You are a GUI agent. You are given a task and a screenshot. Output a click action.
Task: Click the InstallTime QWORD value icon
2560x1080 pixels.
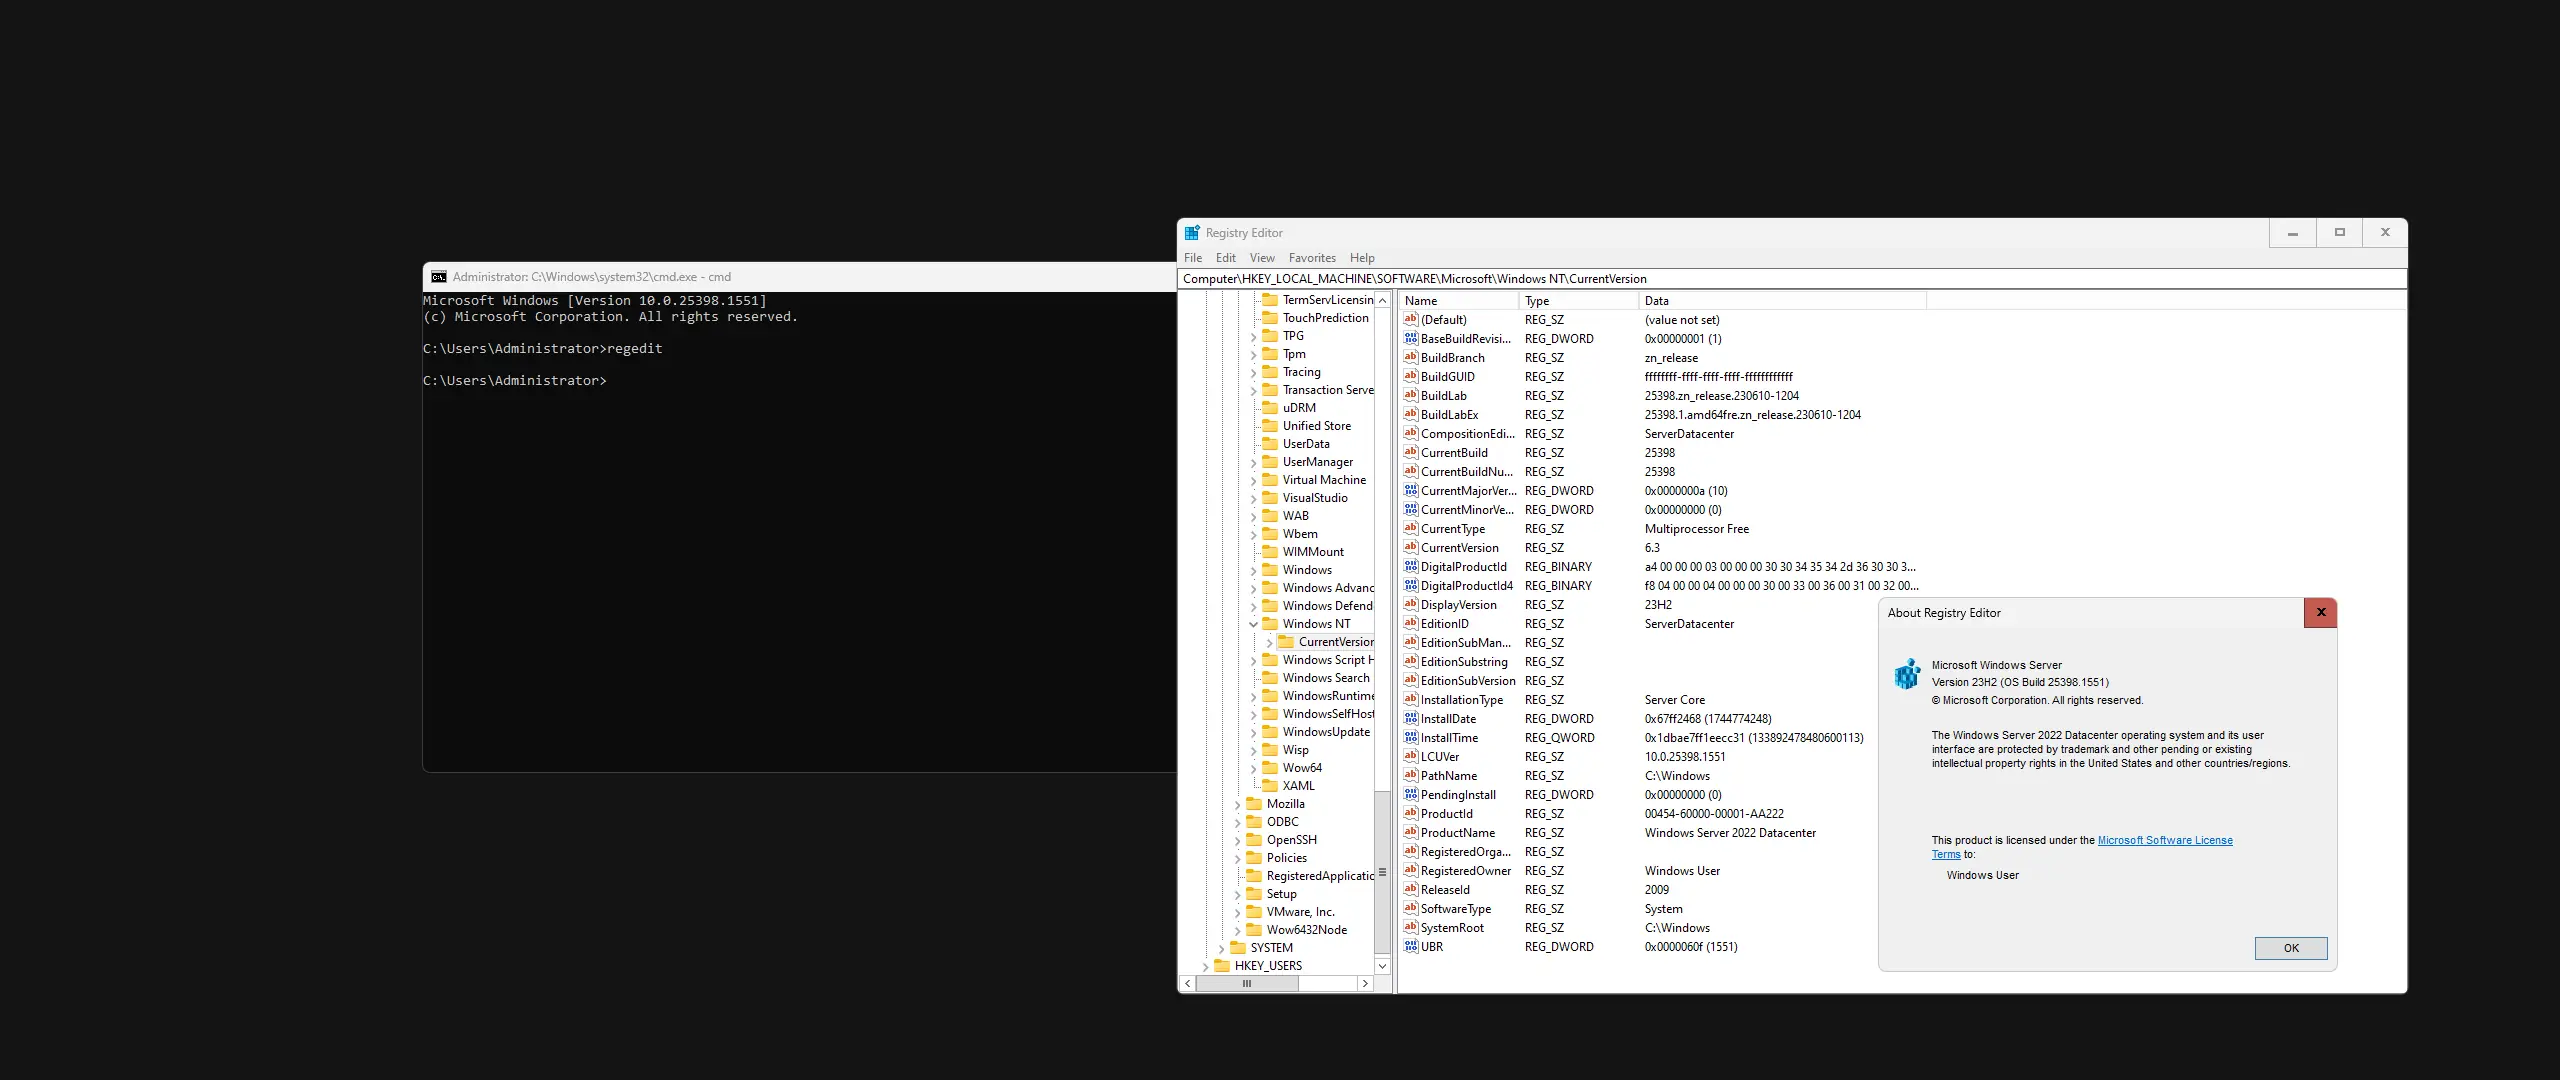tap(1410, 737)
